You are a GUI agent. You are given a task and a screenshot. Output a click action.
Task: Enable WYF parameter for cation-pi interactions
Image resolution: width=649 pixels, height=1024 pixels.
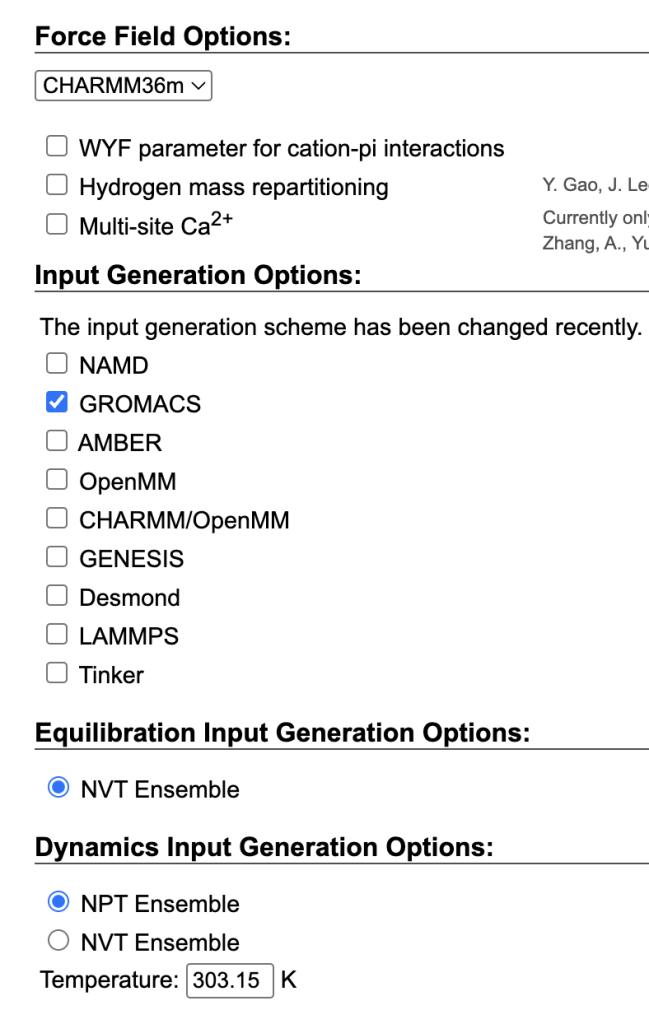(57, 148)
